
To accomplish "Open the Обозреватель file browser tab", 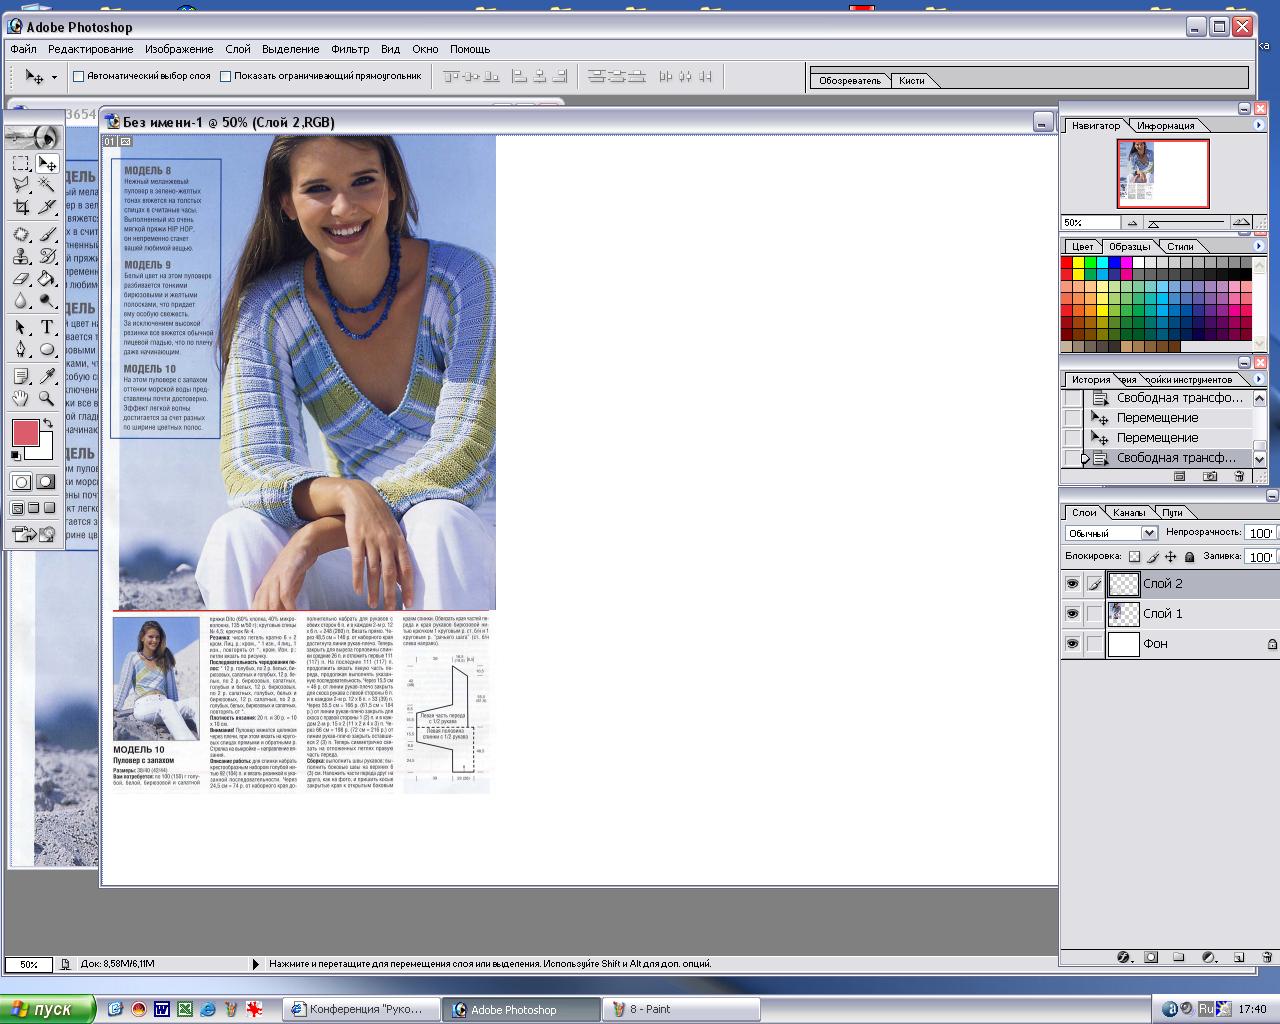I will [x=850, y=80].
